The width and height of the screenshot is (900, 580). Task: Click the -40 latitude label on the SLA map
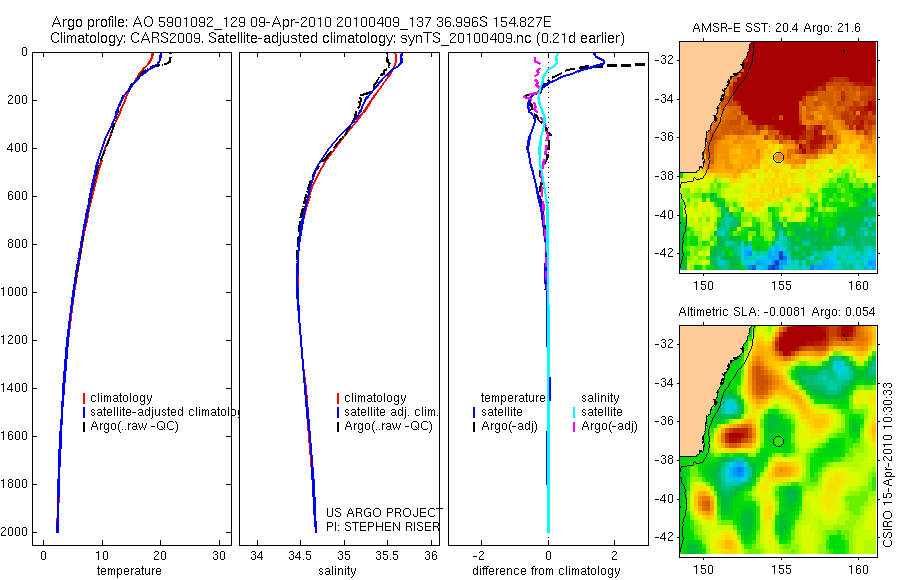(664, 498)
